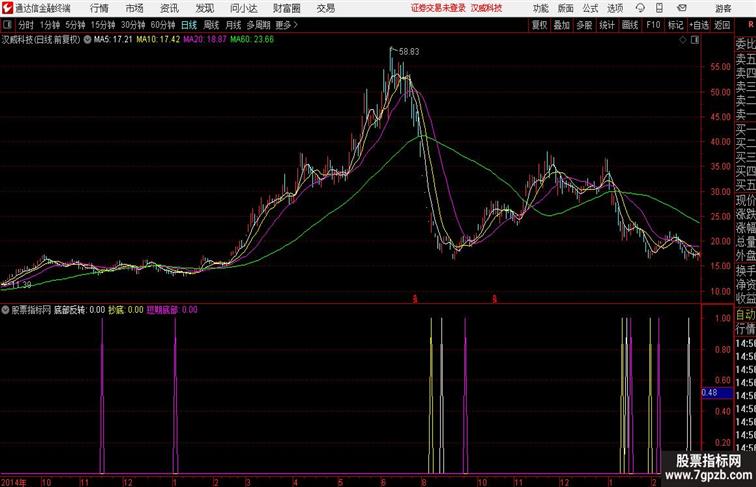Viewport: 756px width, 487px height.
Task: Expand the MA indicator dropdown beside stock name
Action: 87,40
